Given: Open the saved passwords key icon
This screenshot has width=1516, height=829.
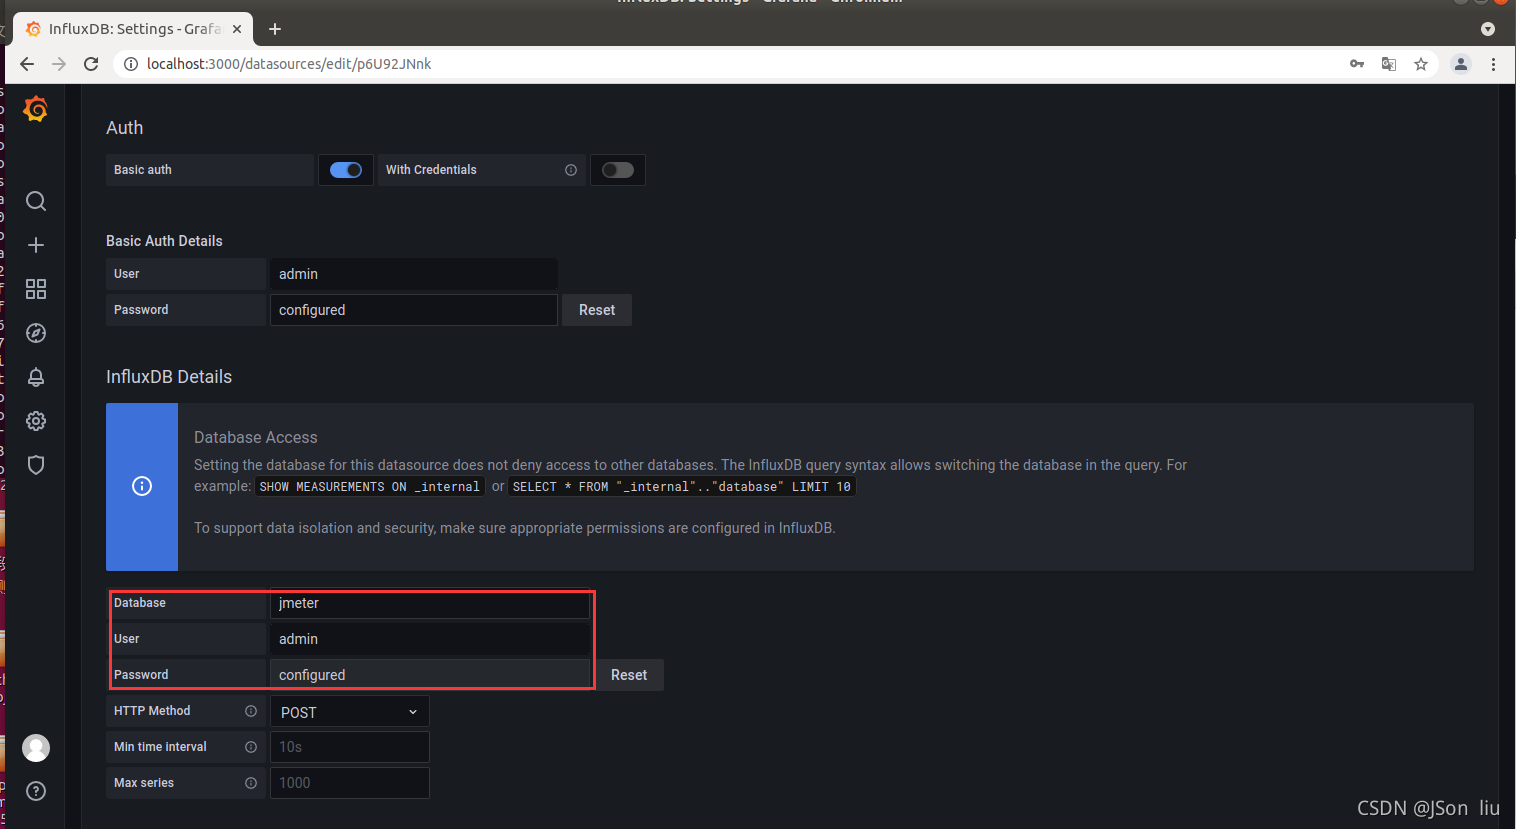Looking at the screenshot, I should [1357, 64].
